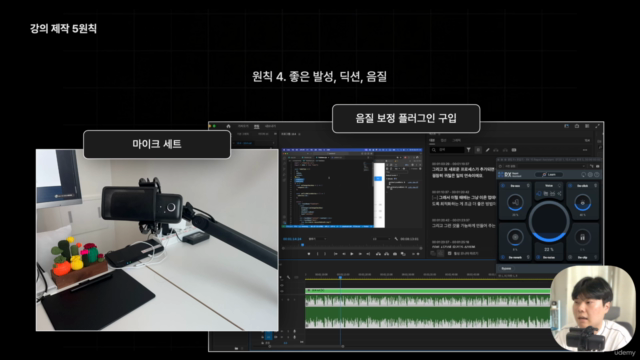The image size is (640, 360).
Task: Select the first Voice mode icon in RX
Action: 539,193
